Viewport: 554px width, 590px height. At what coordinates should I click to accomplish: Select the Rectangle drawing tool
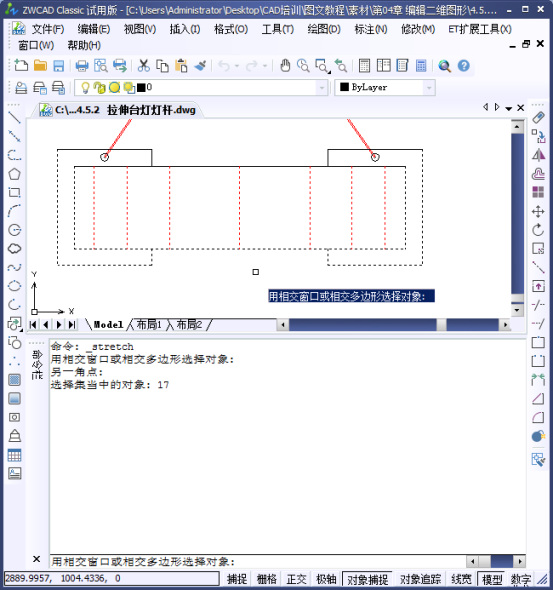click(14, 193)
